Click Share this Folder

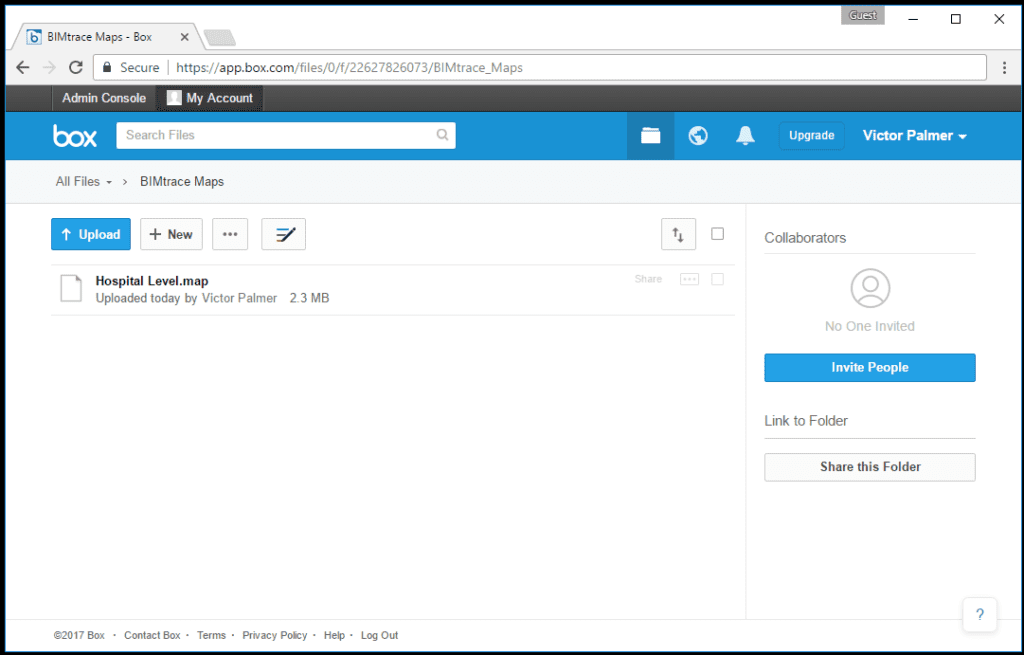870,467
